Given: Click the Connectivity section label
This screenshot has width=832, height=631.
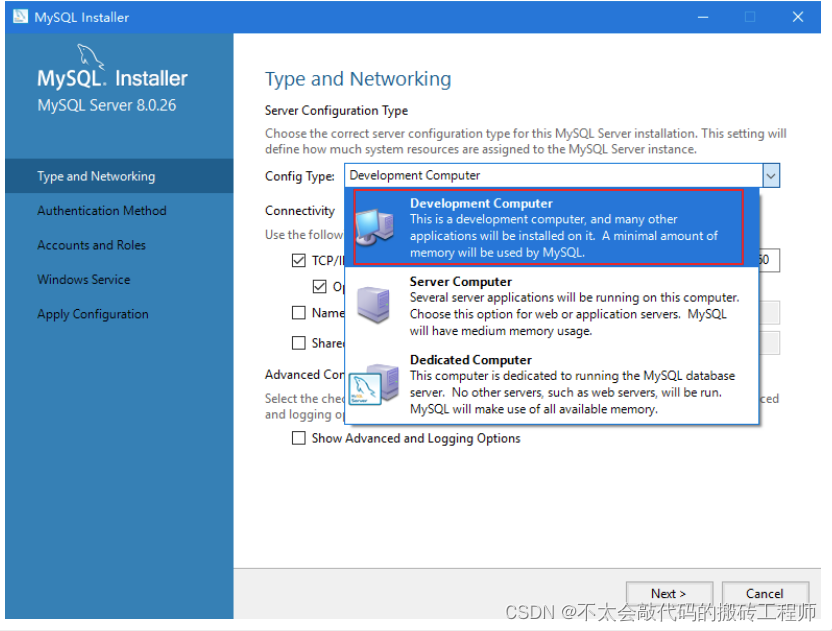Looking at the screenshot, I should (300, 211).
